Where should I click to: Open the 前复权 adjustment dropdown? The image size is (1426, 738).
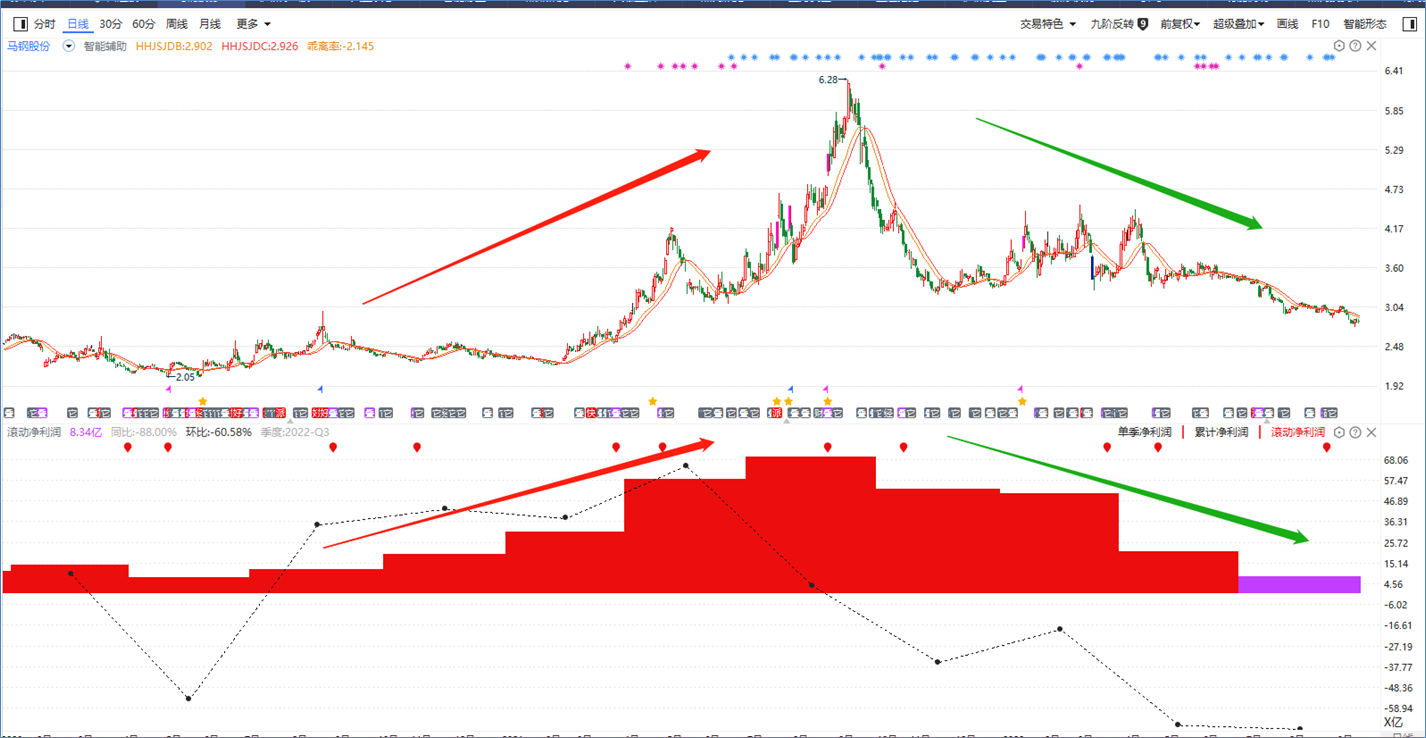(1180, 24)
